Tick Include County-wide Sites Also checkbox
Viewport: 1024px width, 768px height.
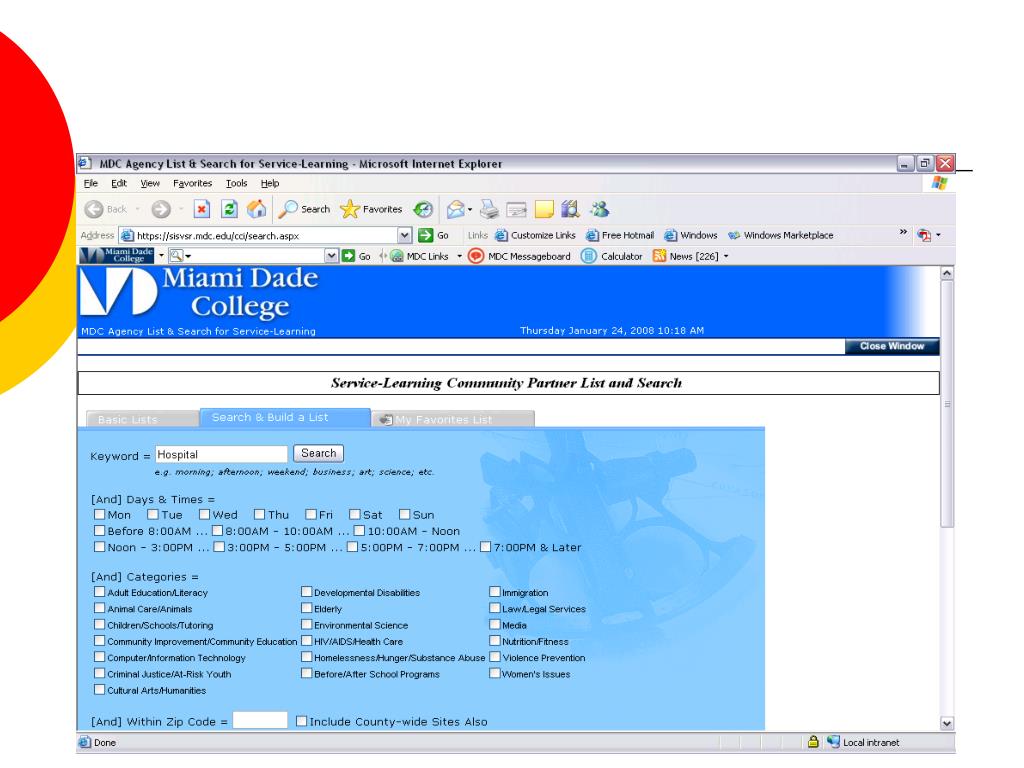(301, 721)
